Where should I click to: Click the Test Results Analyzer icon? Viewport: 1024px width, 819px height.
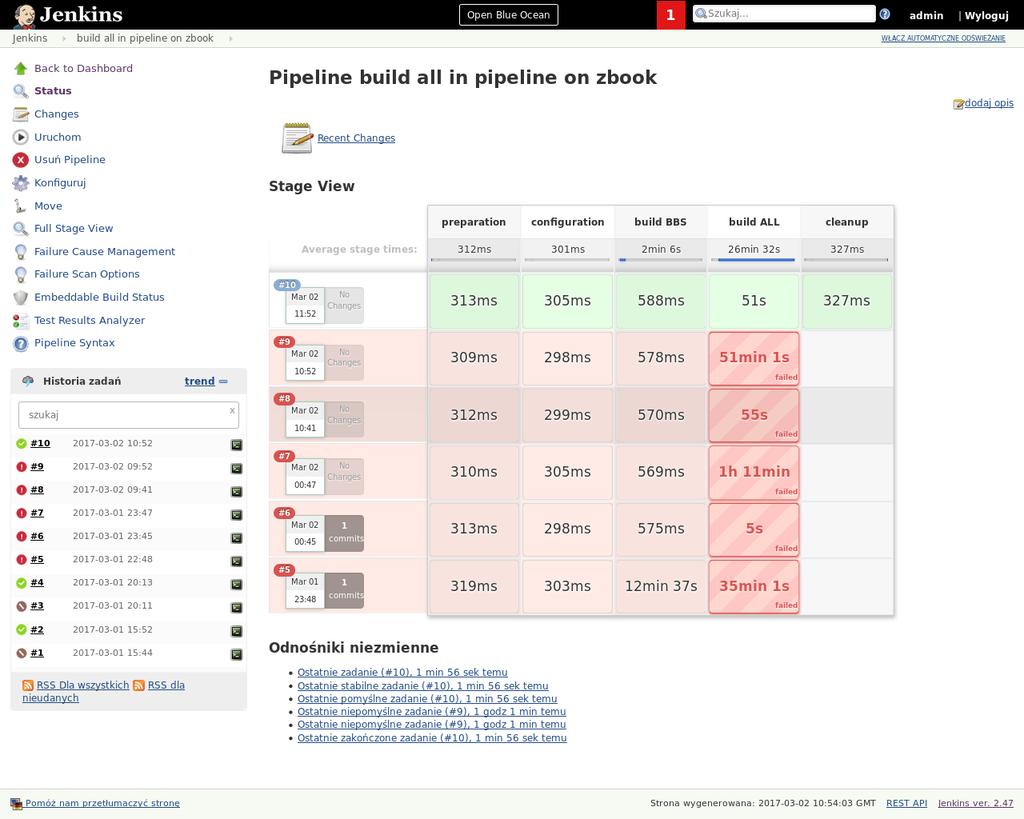(21, 320)
